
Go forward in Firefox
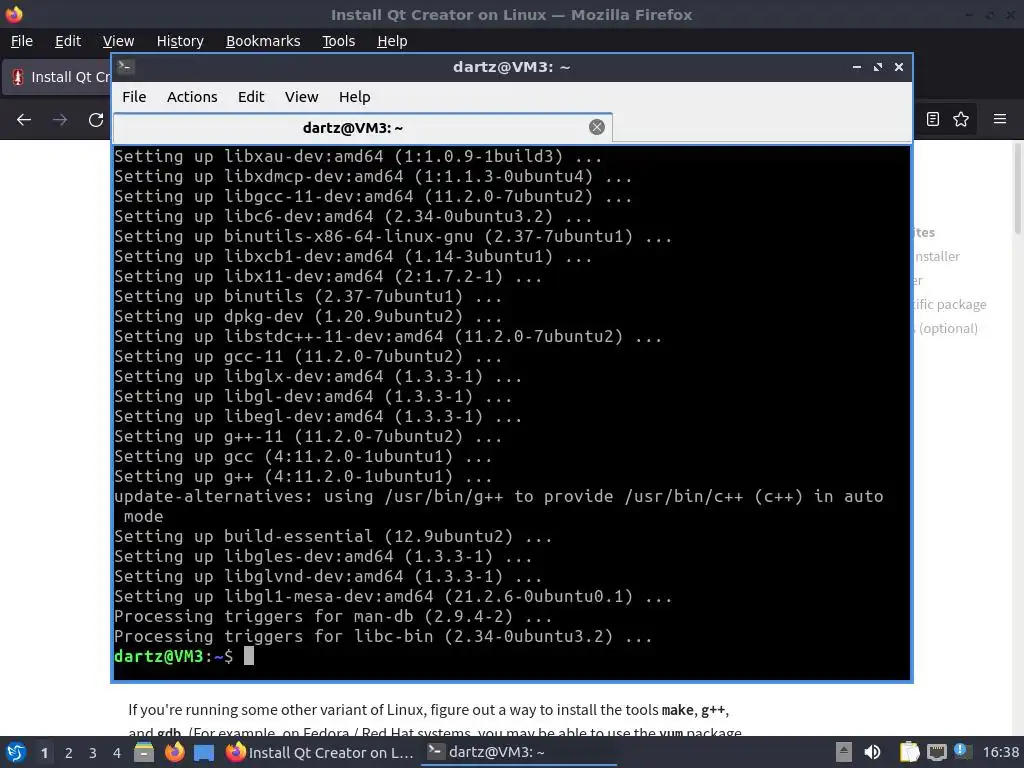click(x=60, y=120)
